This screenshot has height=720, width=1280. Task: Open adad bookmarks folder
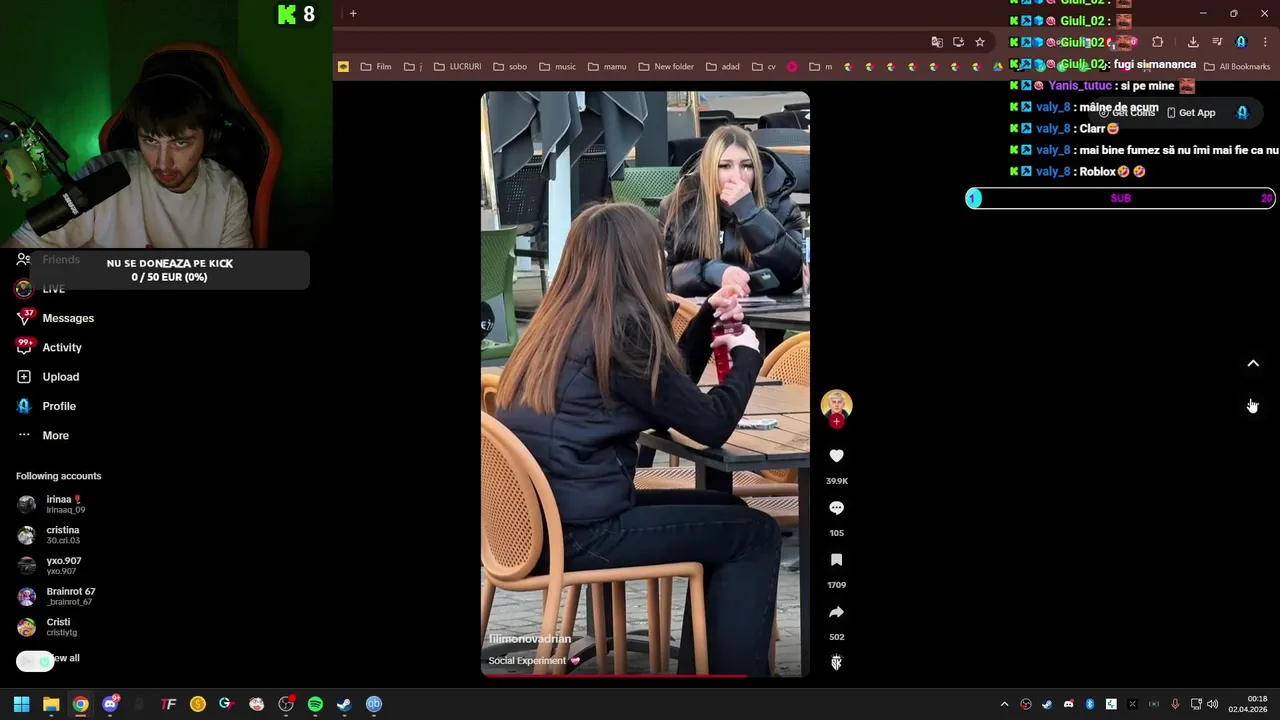coord(722,67)
